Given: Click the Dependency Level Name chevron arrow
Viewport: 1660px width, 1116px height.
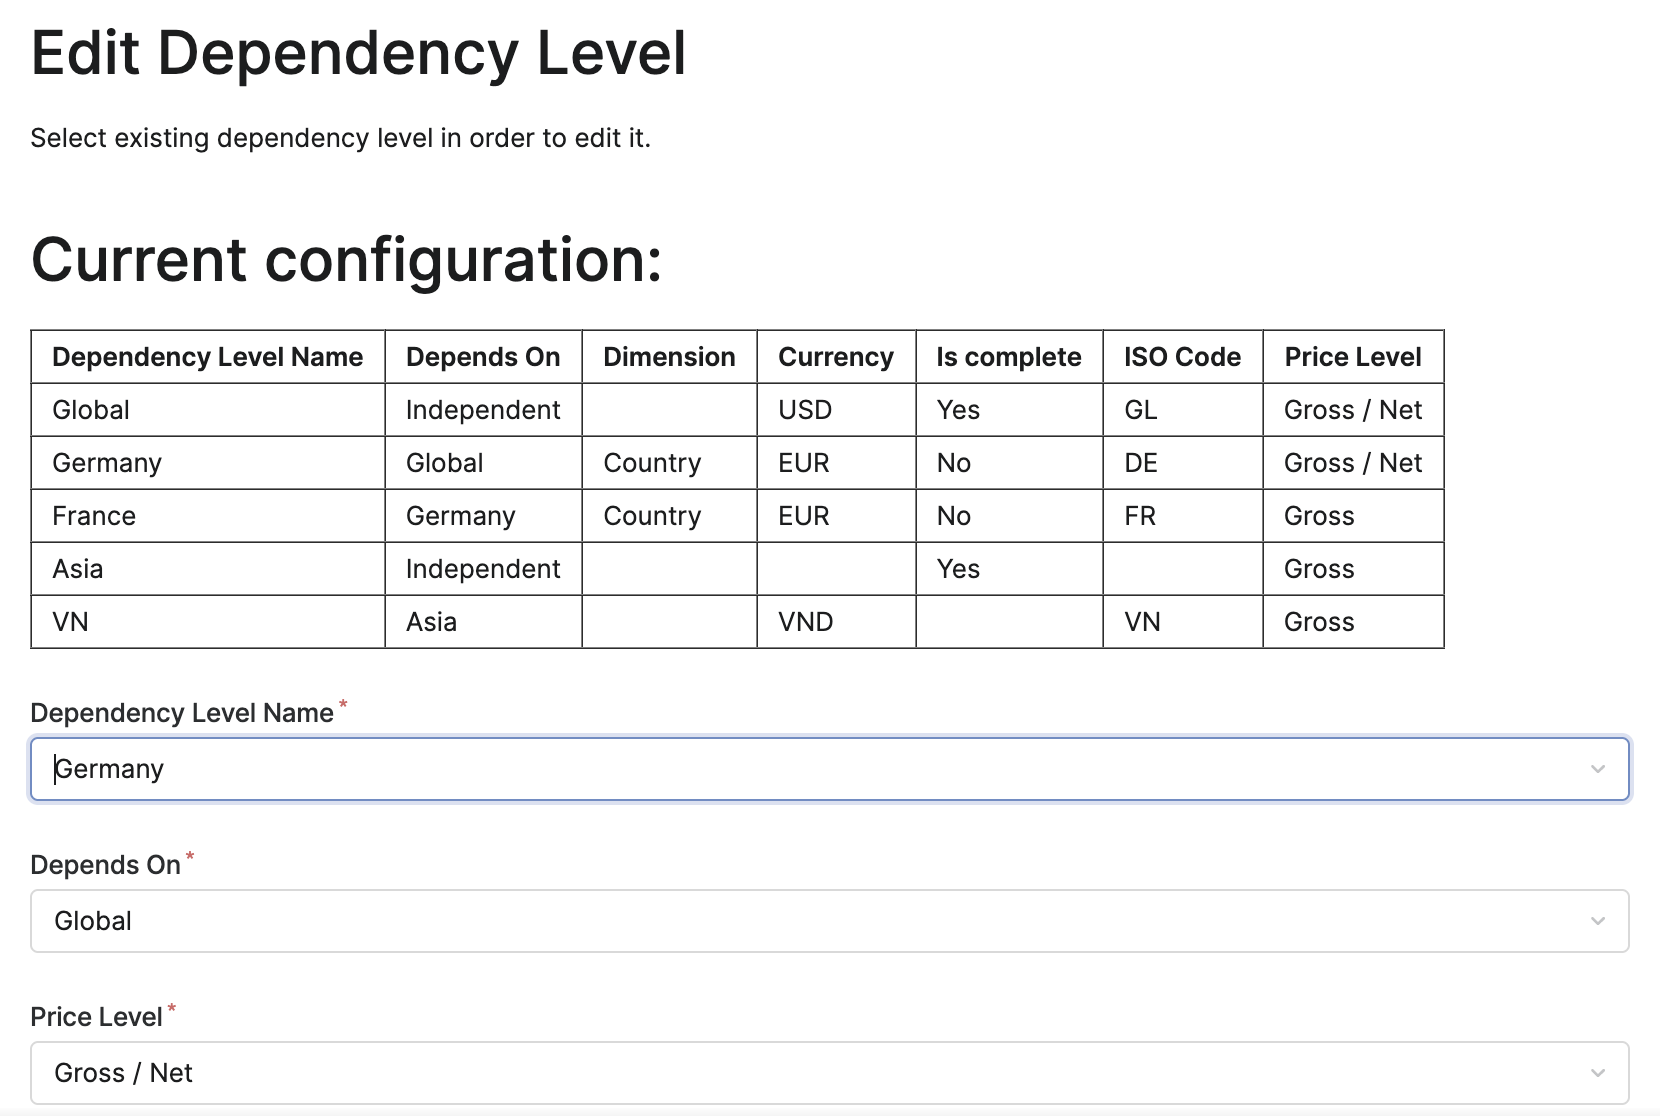Looking at the screenshot, I should 1598,769.
